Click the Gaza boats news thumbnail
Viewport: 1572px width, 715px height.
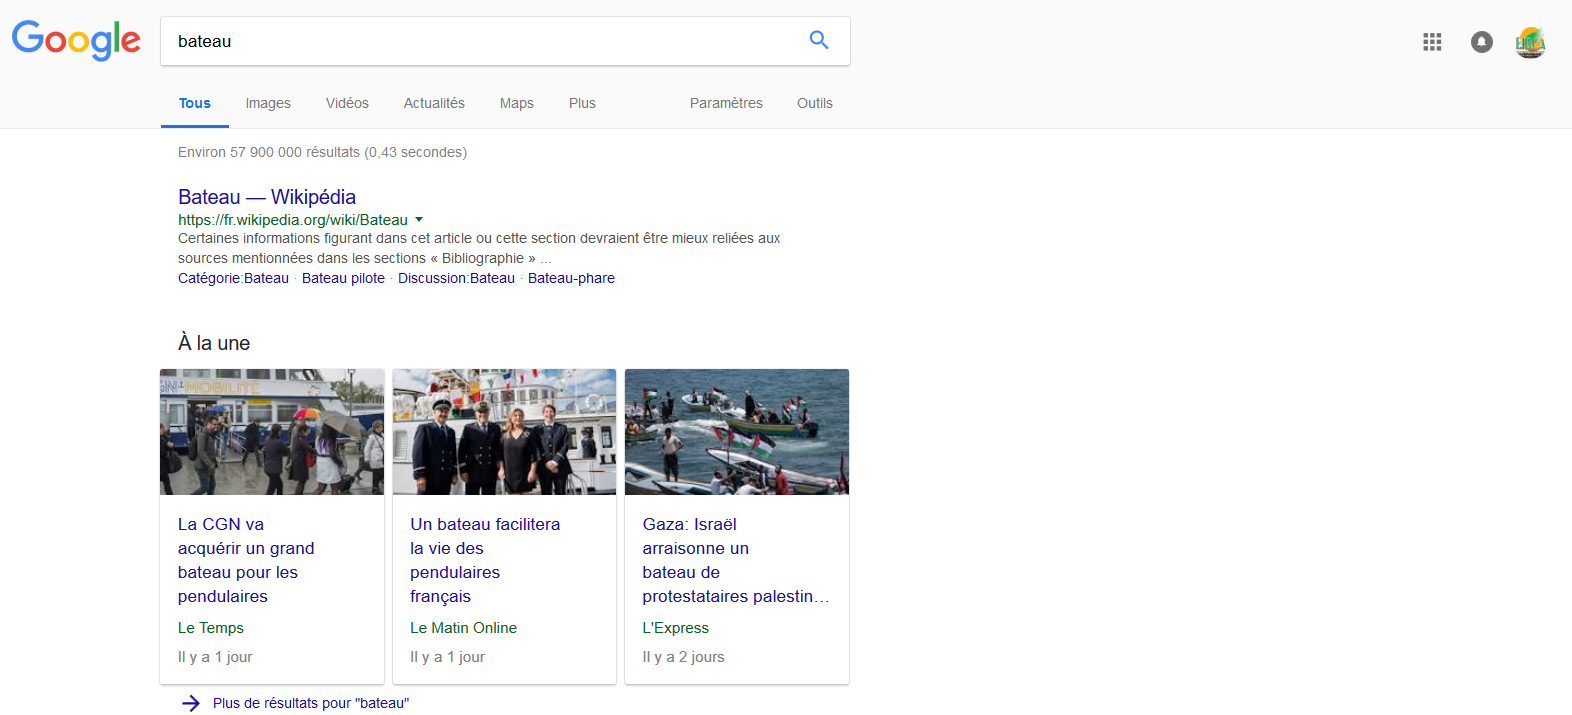[737, 432]
